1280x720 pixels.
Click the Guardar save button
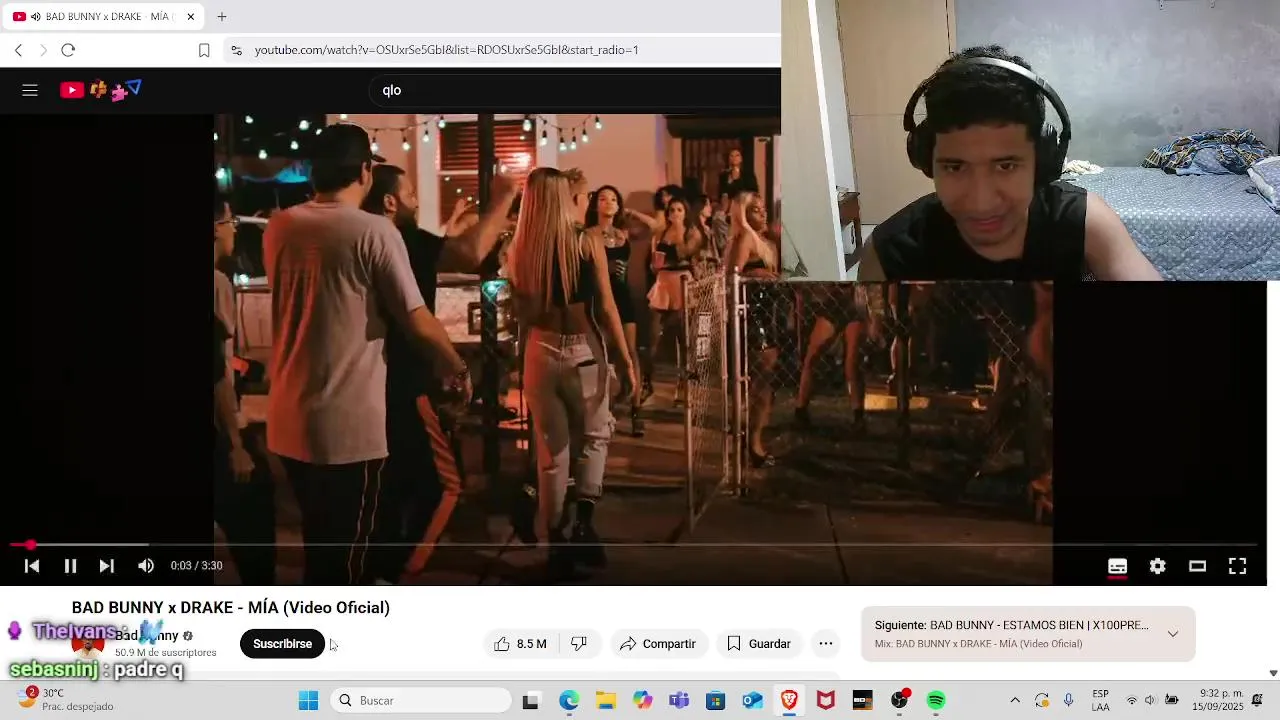(759, 644)
